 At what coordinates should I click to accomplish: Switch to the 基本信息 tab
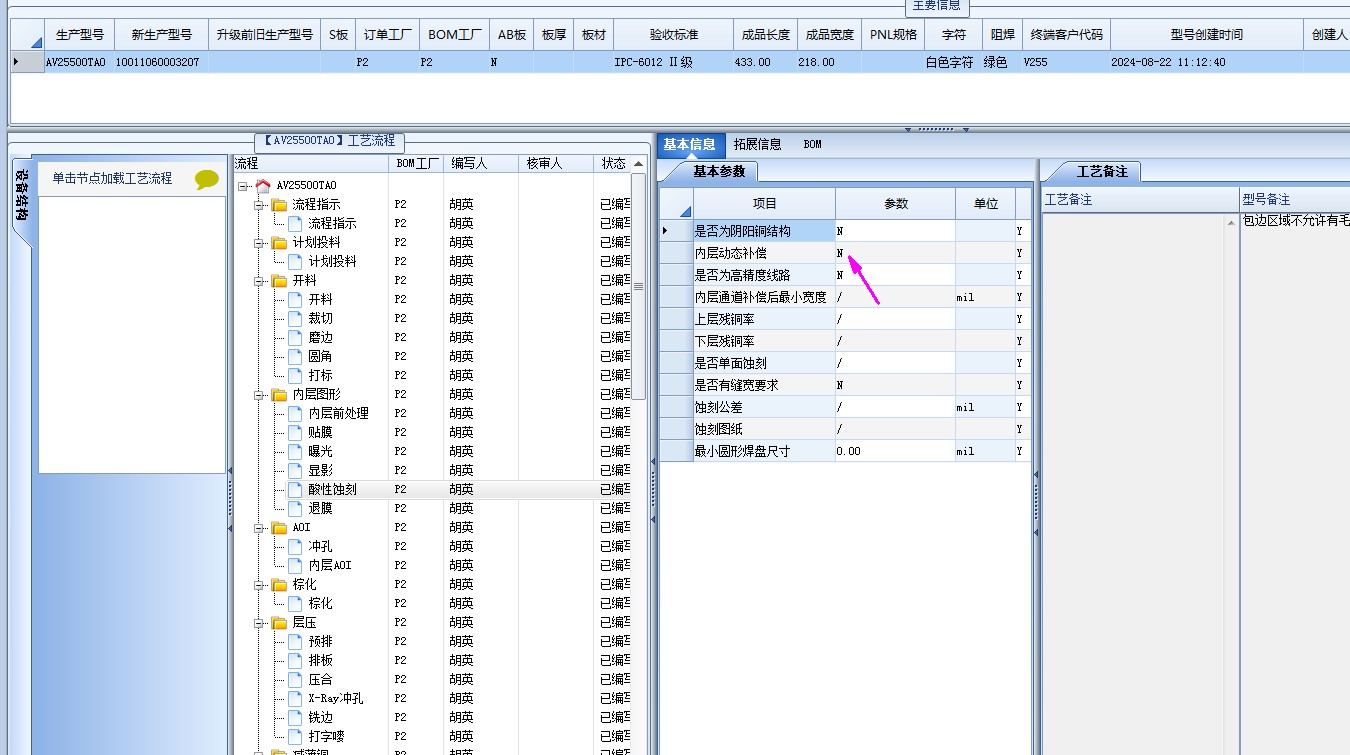(689, 144)
